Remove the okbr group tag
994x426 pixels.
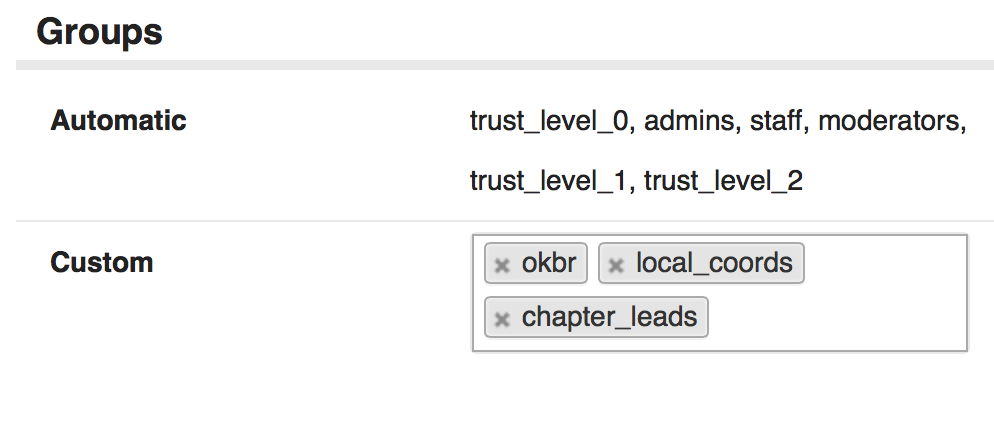coord(502,265)
